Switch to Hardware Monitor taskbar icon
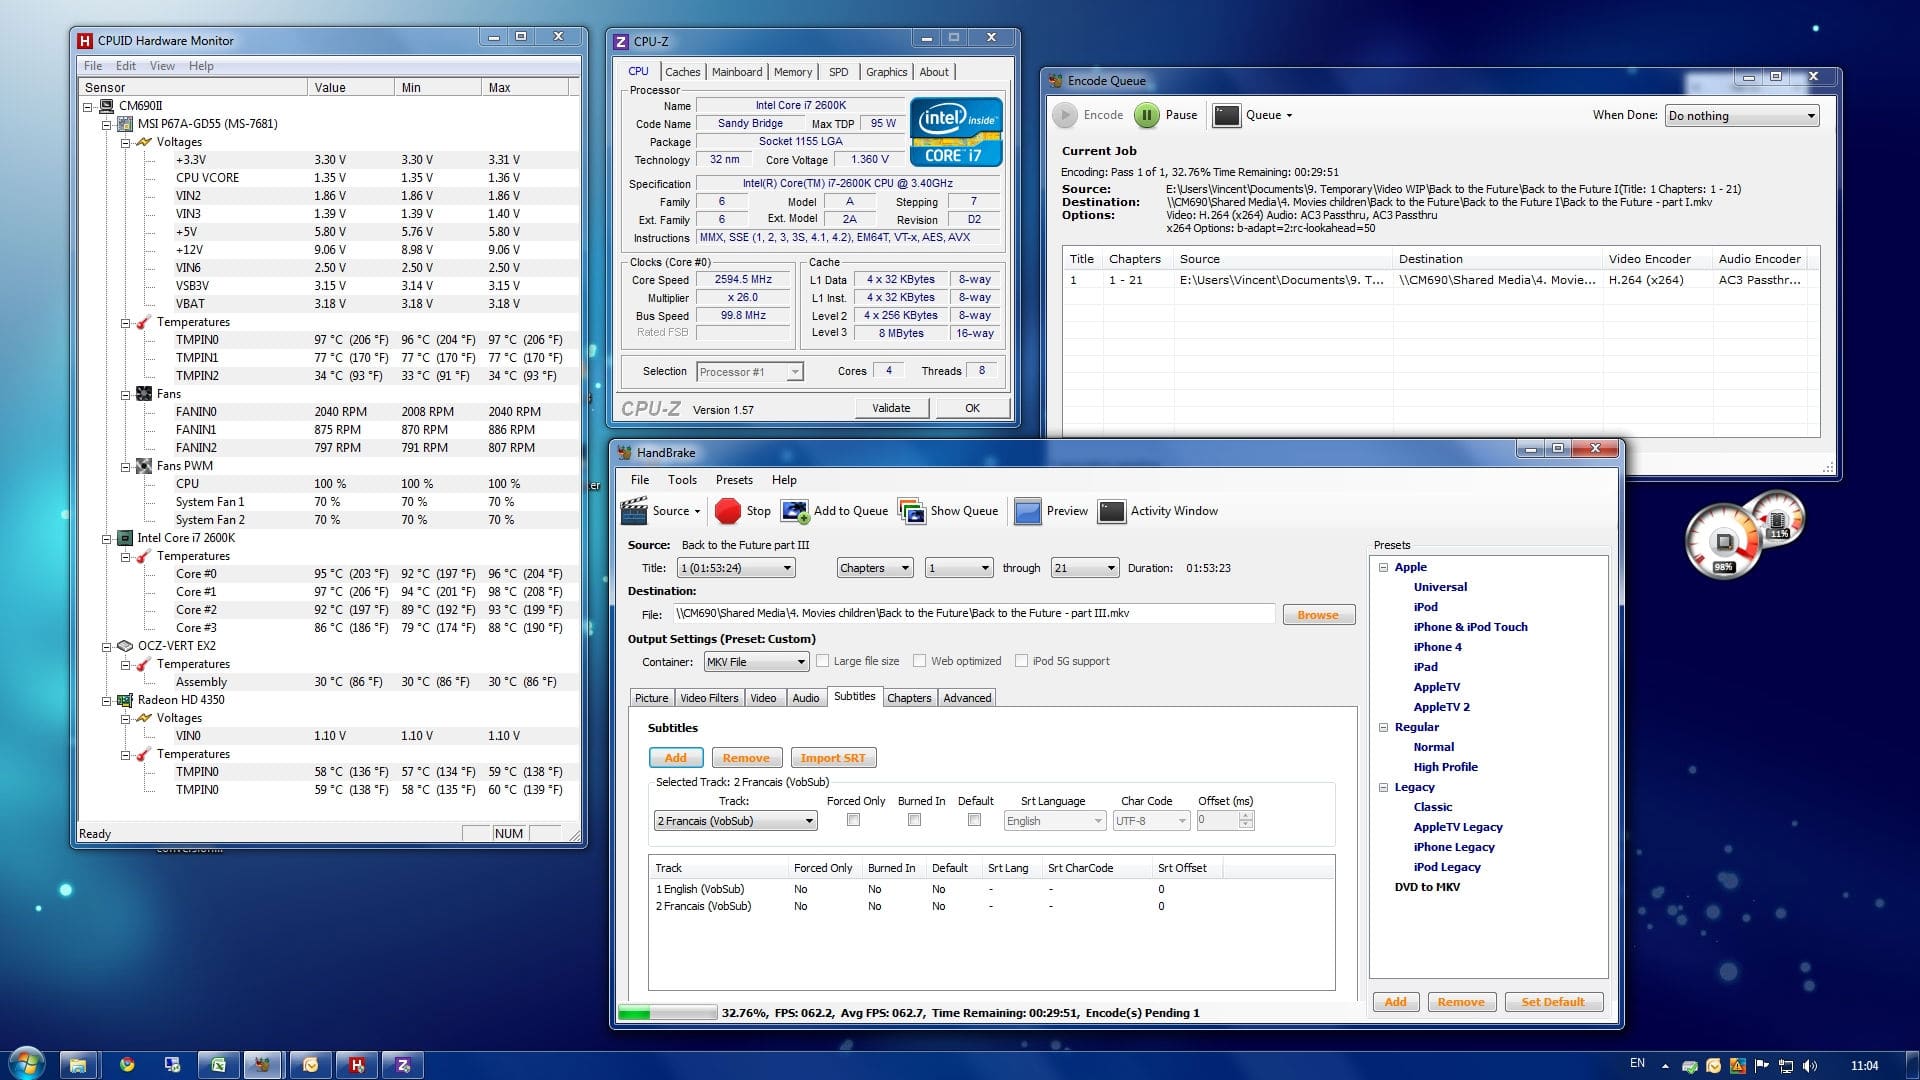The width and height of the screenshot is (1920, 1080). point(356,1065)
